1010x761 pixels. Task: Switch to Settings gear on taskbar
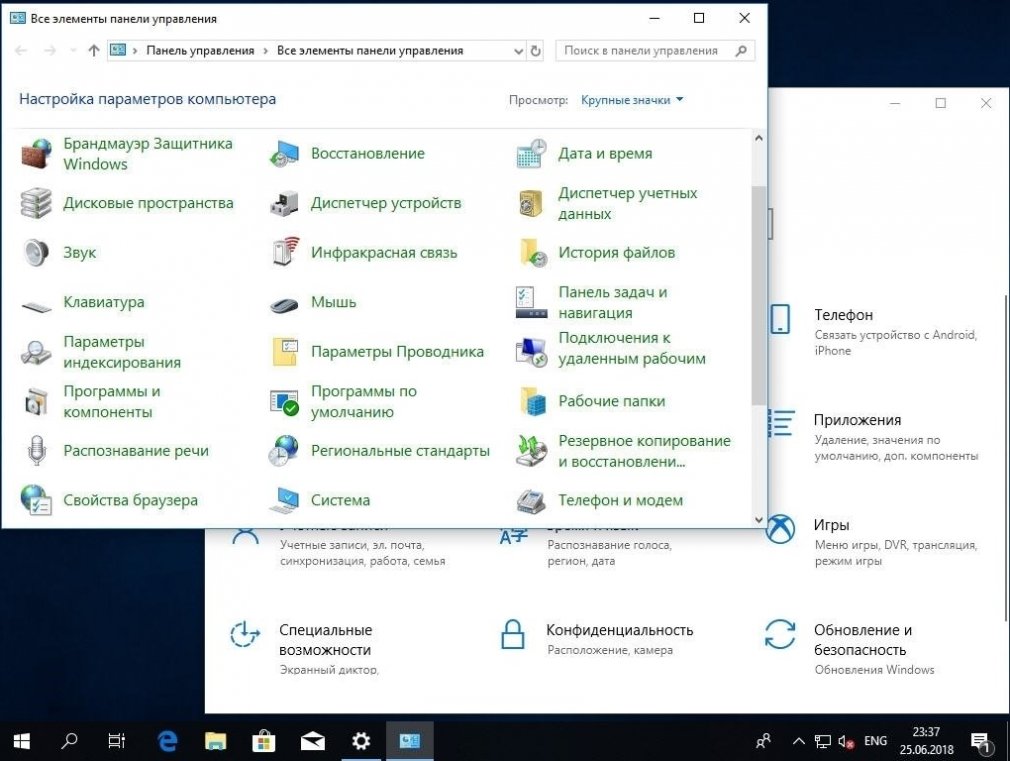click(361, 741)
